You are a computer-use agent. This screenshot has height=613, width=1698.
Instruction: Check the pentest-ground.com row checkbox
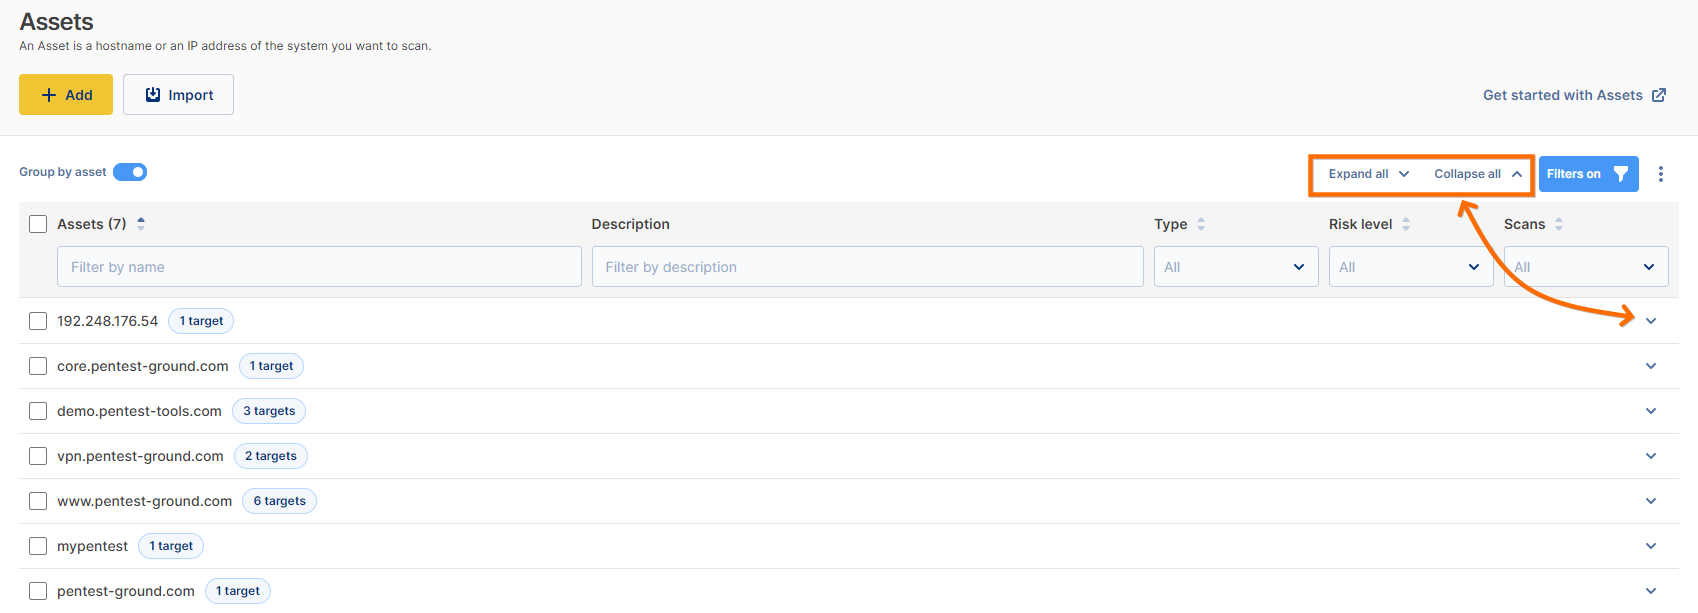[x=38, y=591]
